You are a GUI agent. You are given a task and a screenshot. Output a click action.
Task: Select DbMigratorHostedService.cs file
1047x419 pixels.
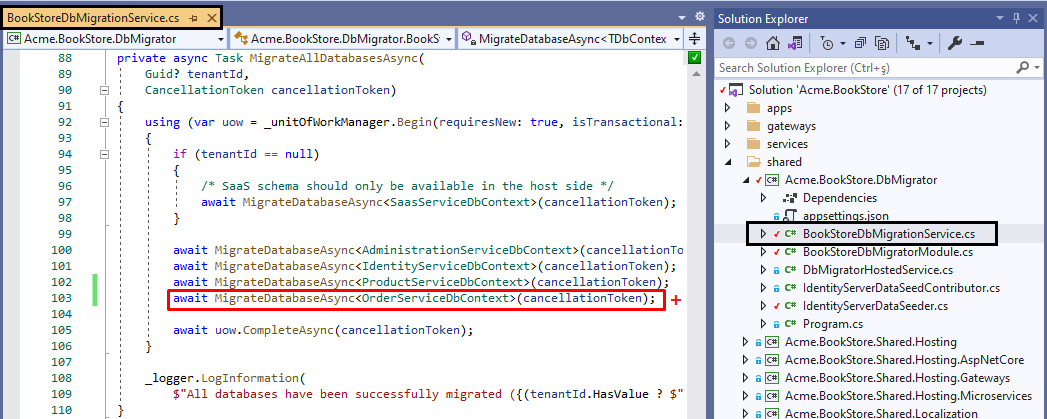coord(878,270)
